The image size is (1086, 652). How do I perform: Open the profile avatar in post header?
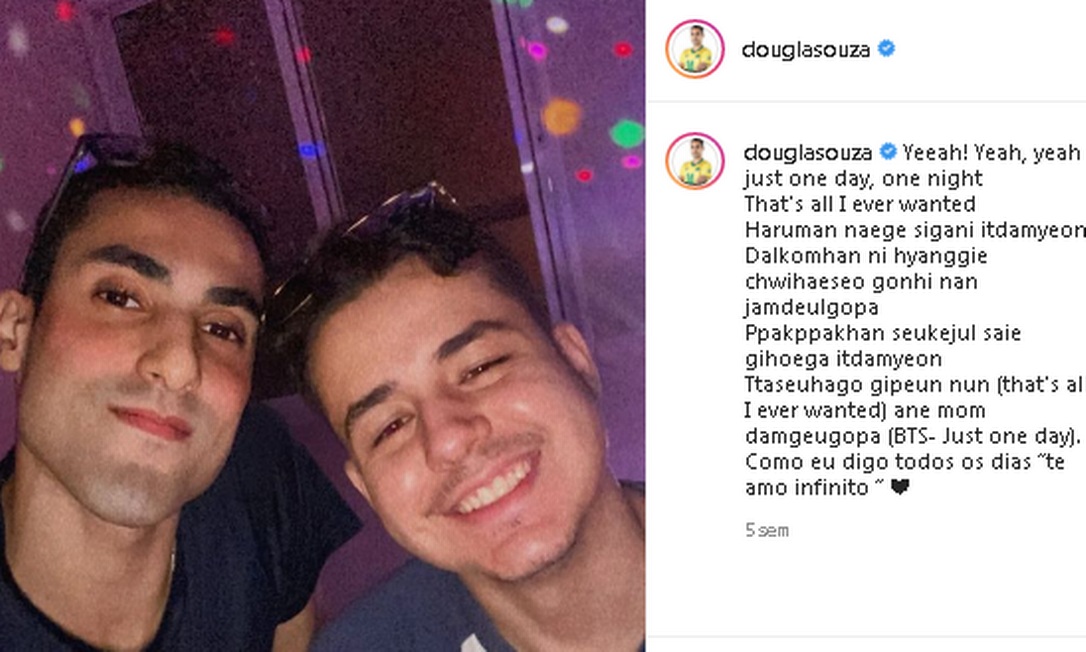[x=695, y=49]
